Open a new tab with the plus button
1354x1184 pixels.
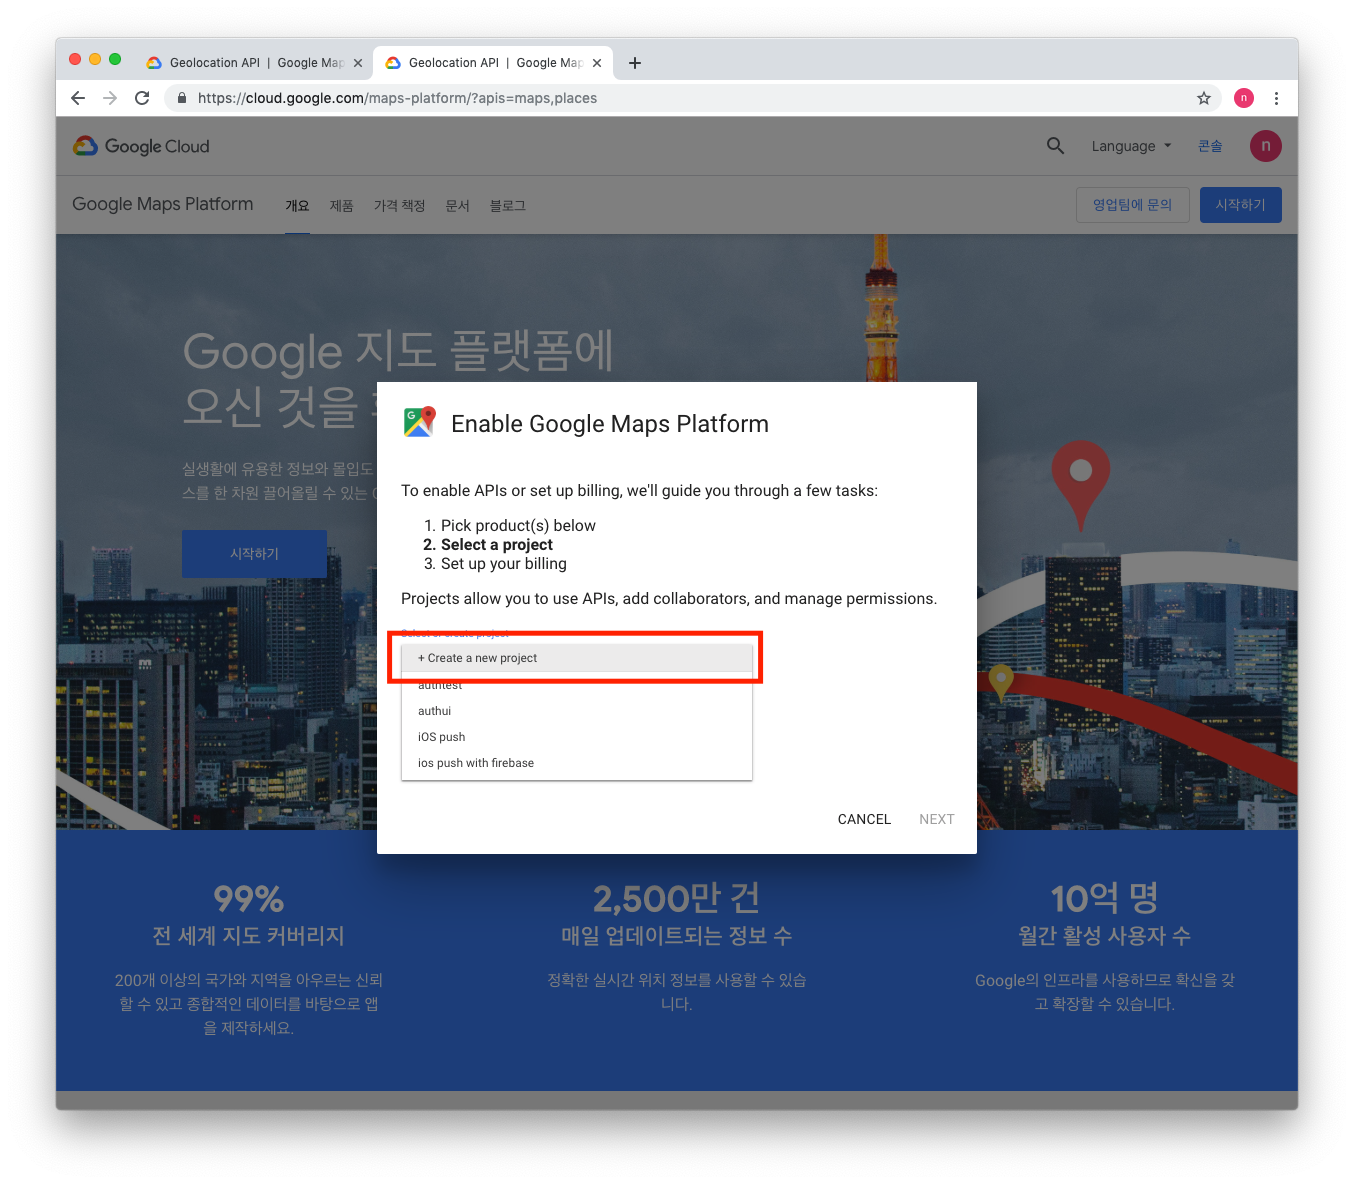tap(635, 63)
